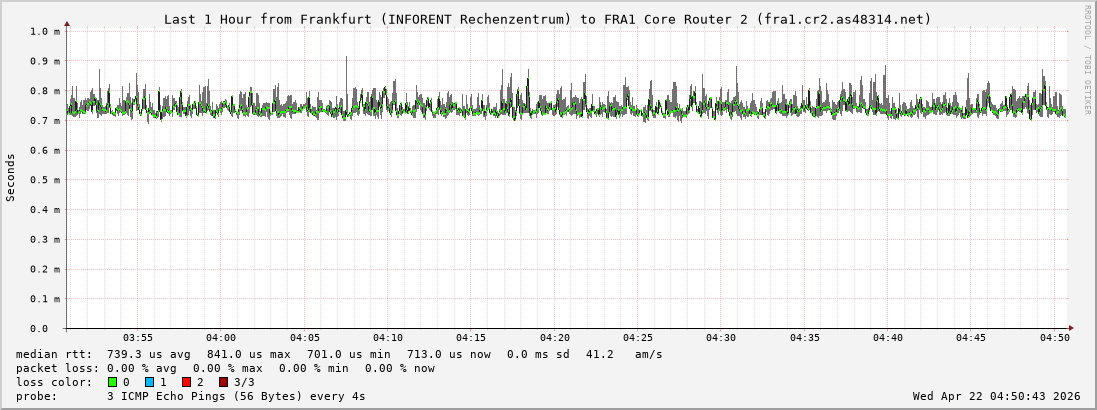Select the 04:00 time marker on x-axis

221,338
